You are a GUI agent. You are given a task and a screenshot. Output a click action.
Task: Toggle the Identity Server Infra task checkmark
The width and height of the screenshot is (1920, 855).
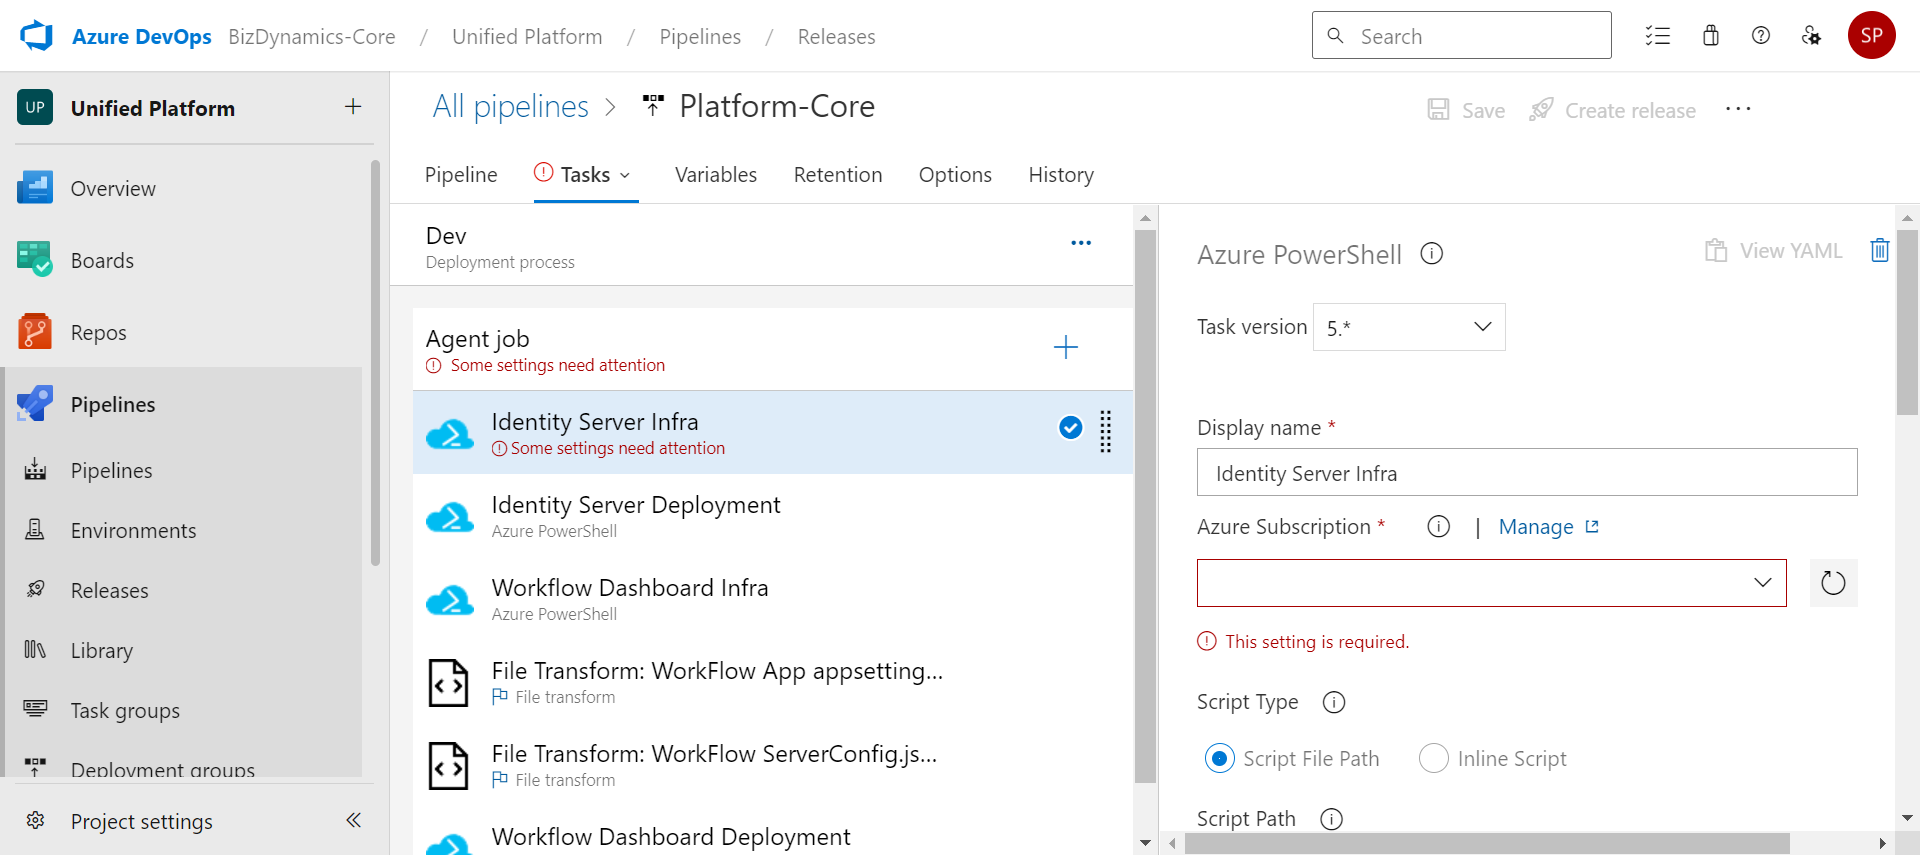coord(1070,428)
